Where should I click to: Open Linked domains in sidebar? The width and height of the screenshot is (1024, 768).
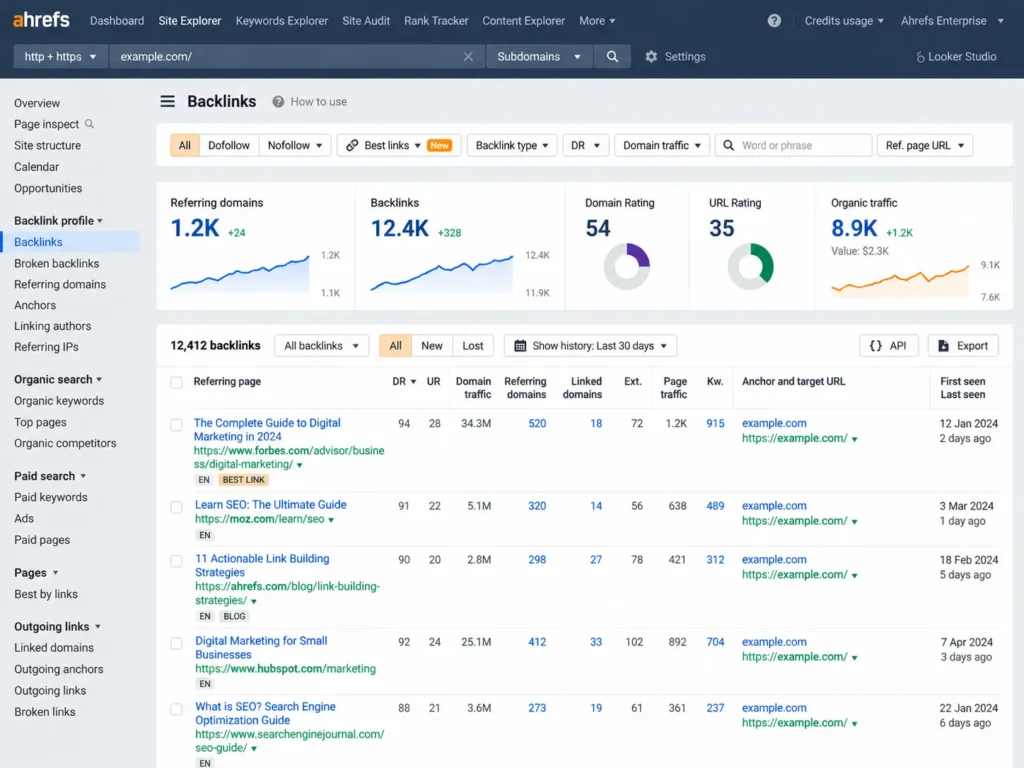(x=54, y=648)
